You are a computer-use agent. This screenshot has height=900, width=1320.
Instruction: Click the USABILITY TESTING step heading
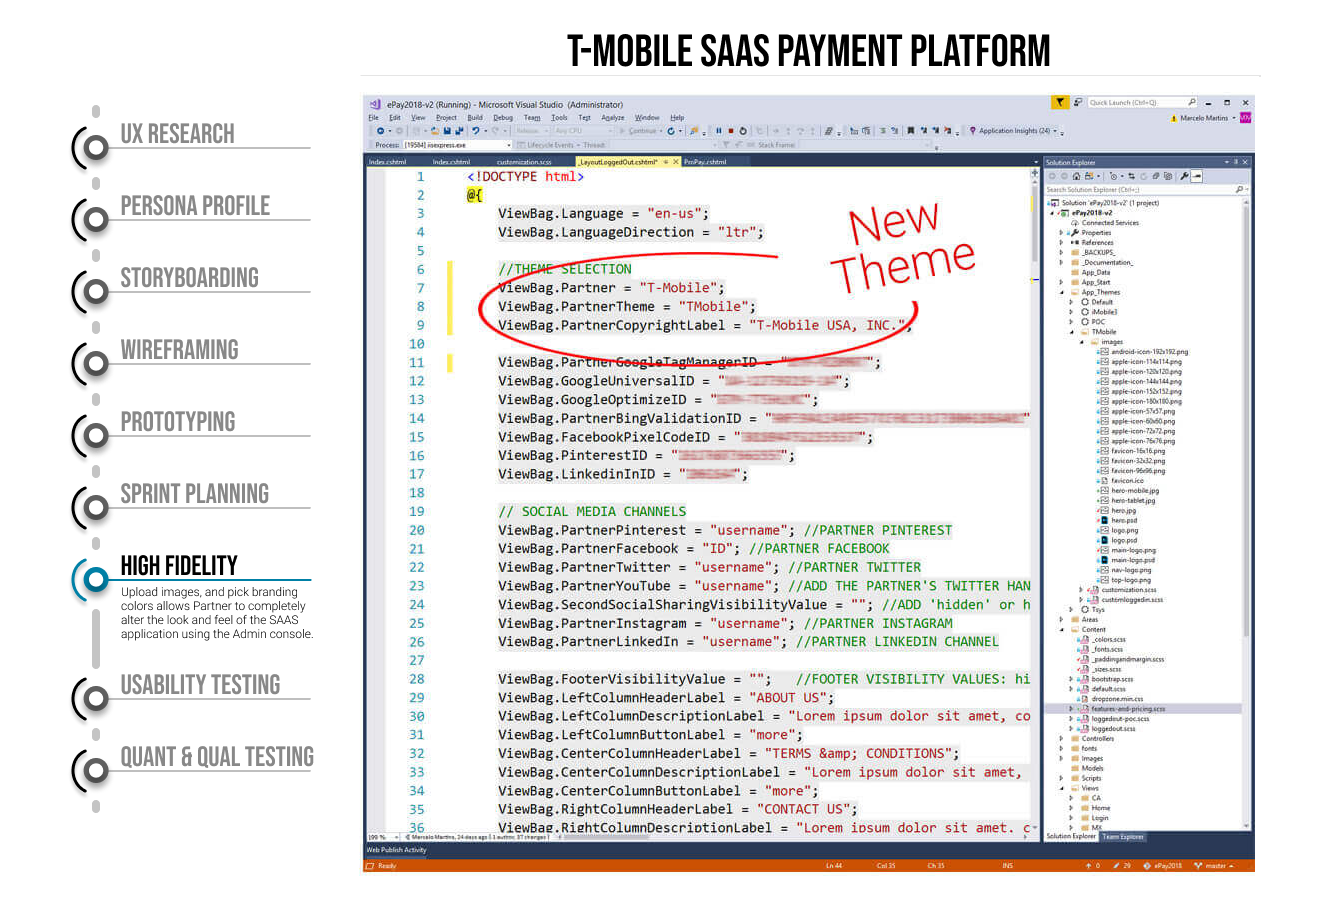coord(200,685)
